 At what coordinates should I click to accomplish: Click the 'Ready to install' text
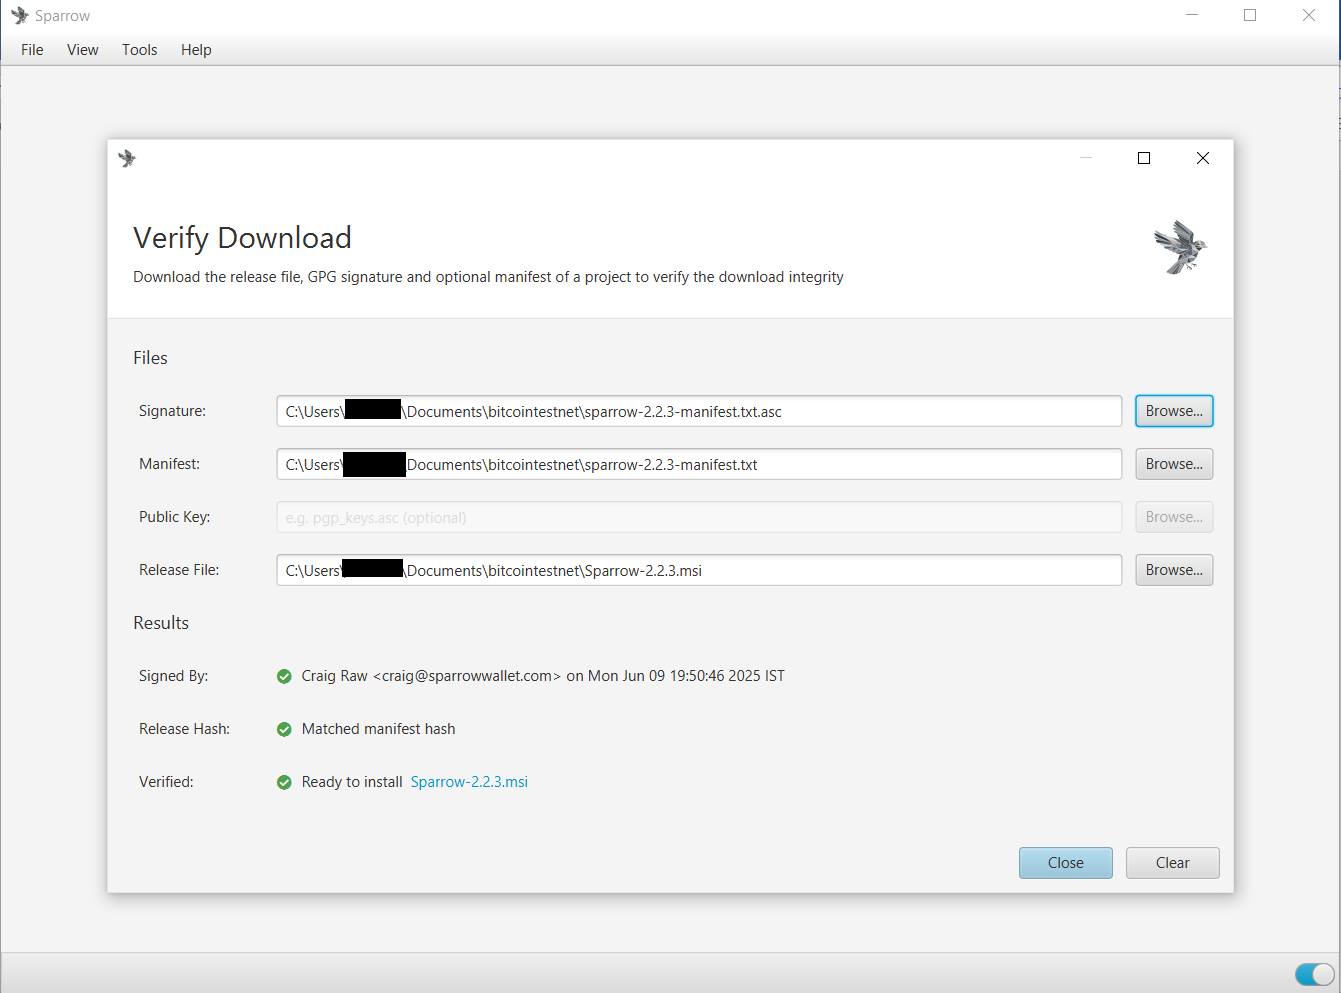(x=352, y=782)
